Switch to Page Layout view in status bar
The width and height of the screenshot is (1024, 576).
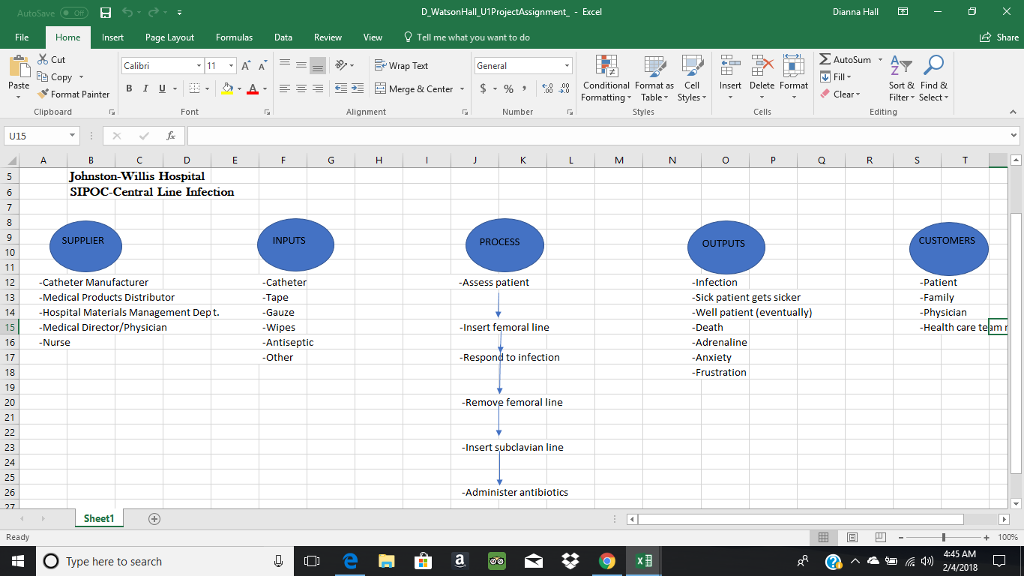[849, 538]
